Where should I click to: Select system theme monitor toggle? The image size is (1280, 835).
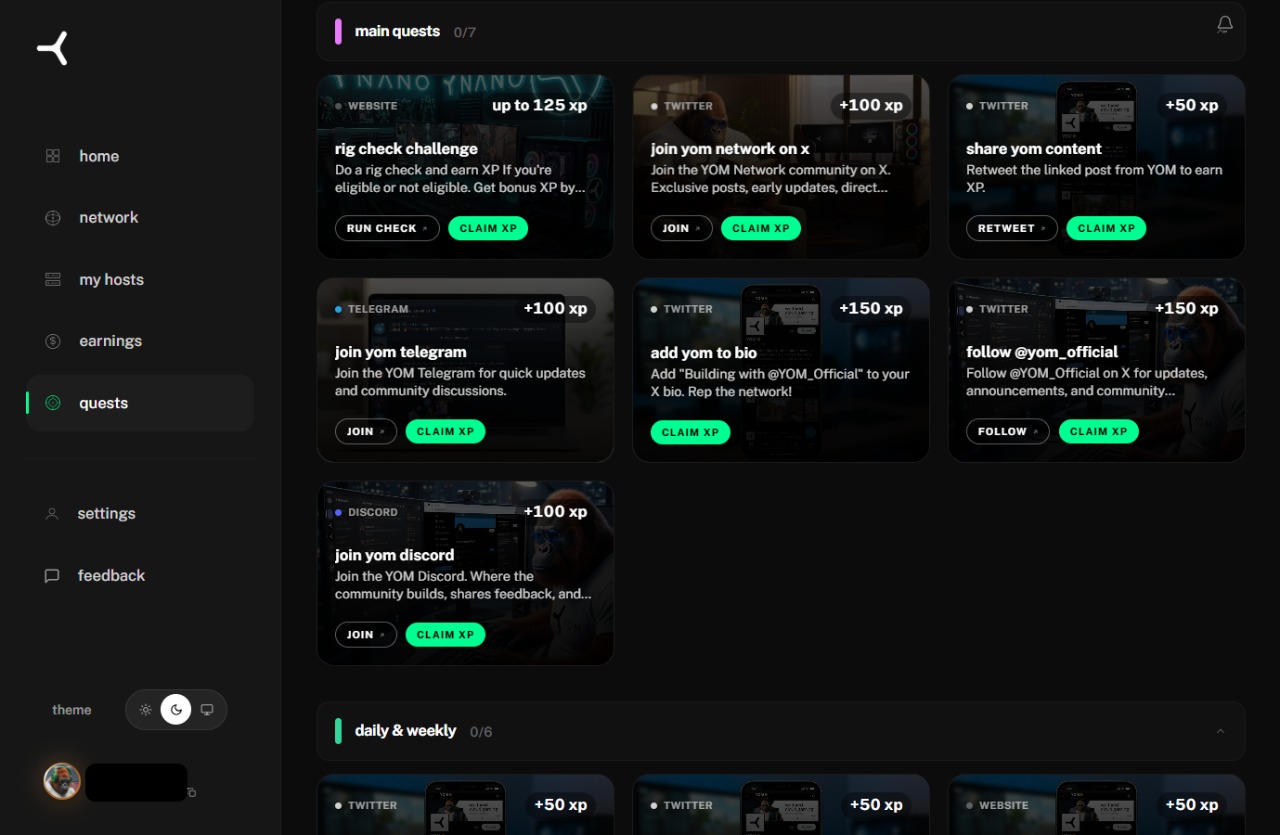click(x=207, y=710)
